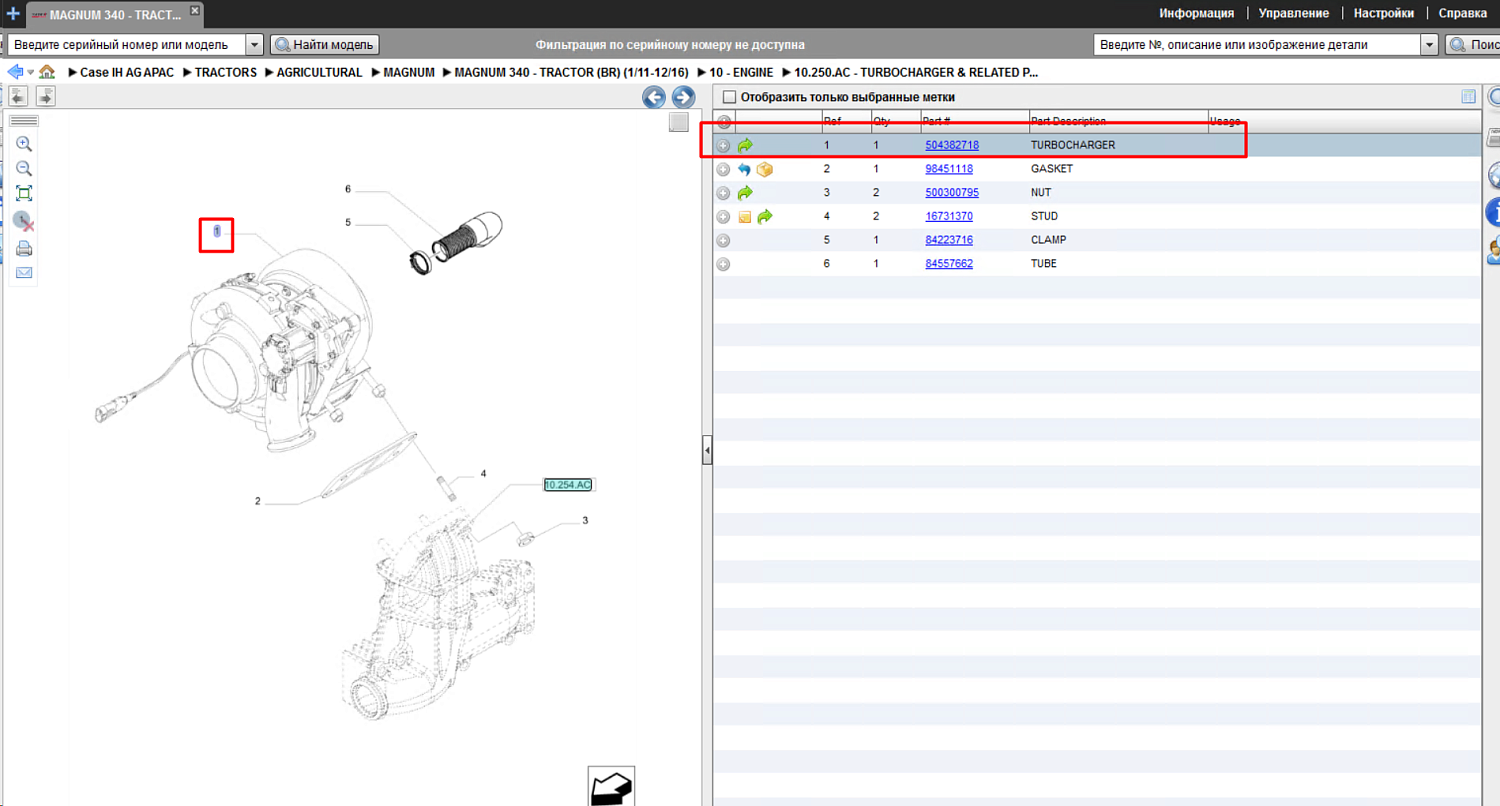
Task: Open part number 504382718
Action: click(952, 145)
